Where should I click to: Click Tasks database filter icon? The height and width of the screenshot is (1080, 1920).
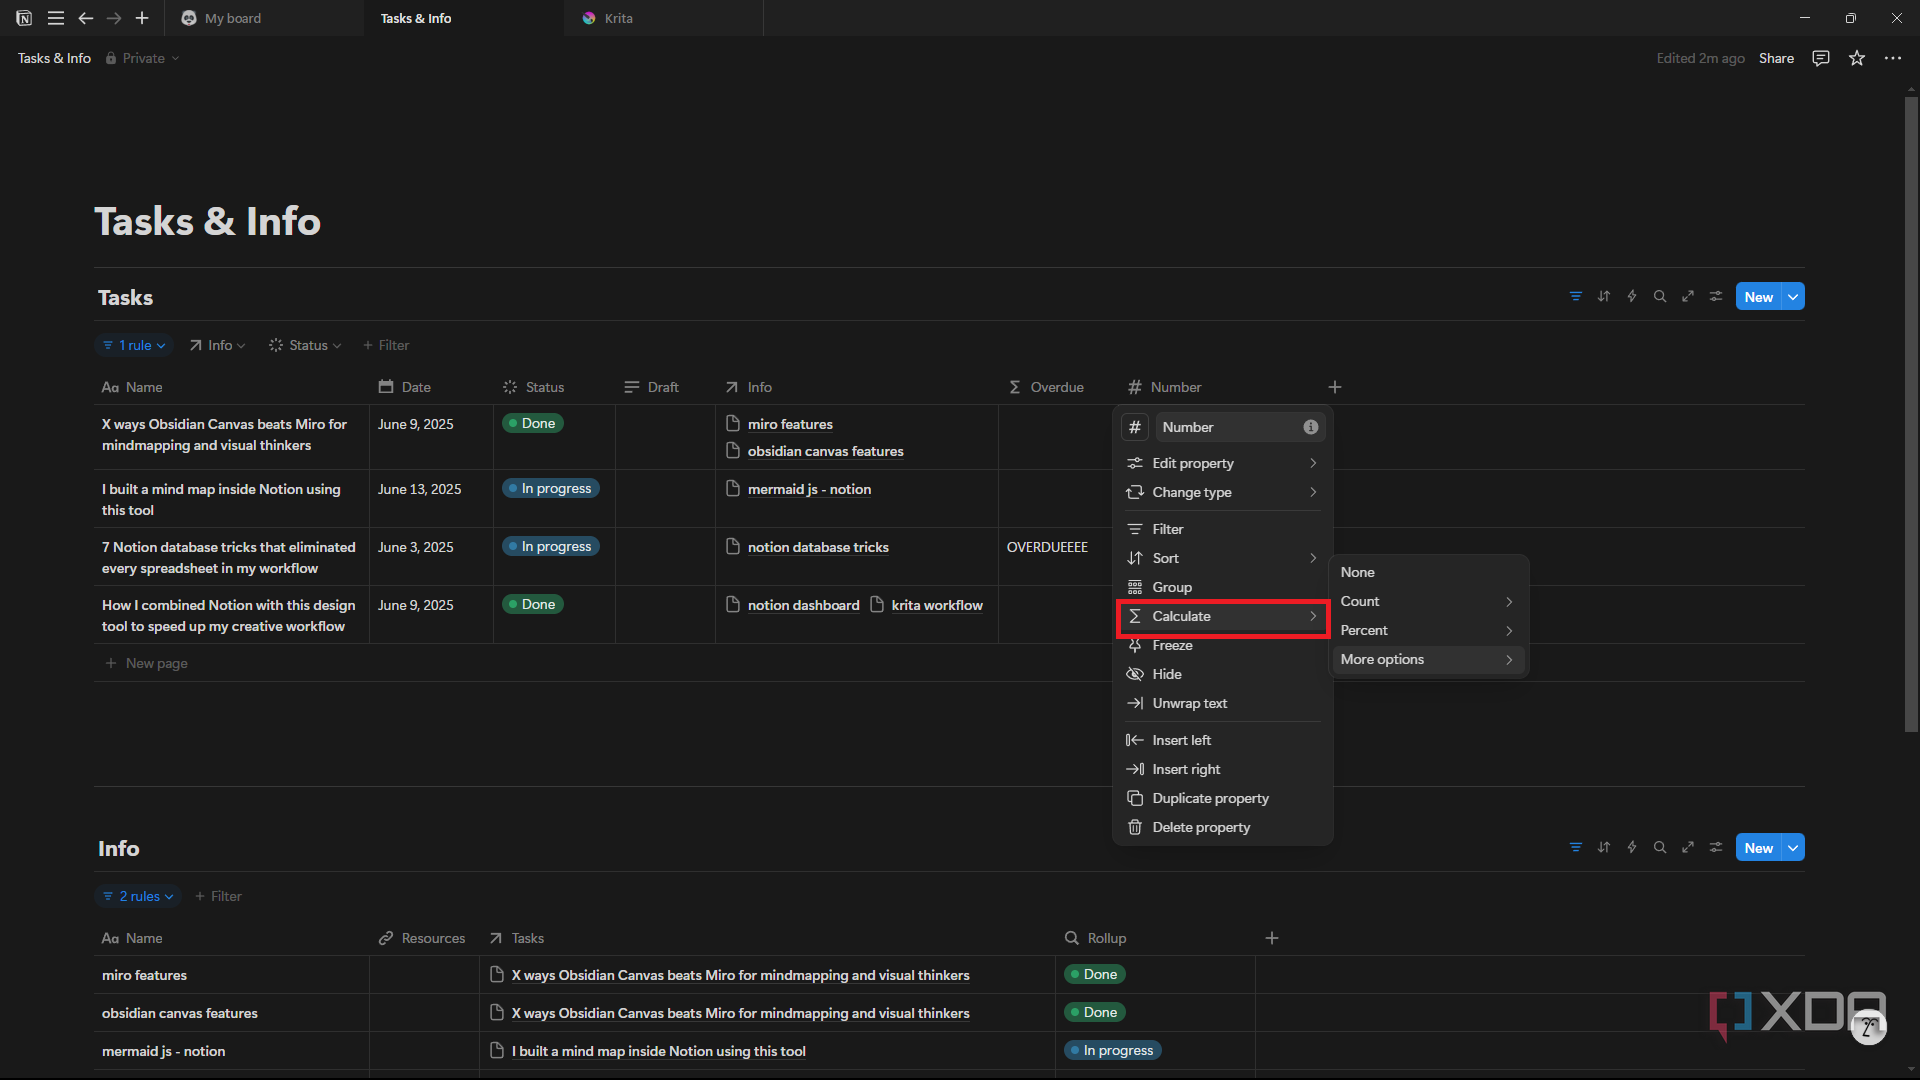coord(1576,297)
